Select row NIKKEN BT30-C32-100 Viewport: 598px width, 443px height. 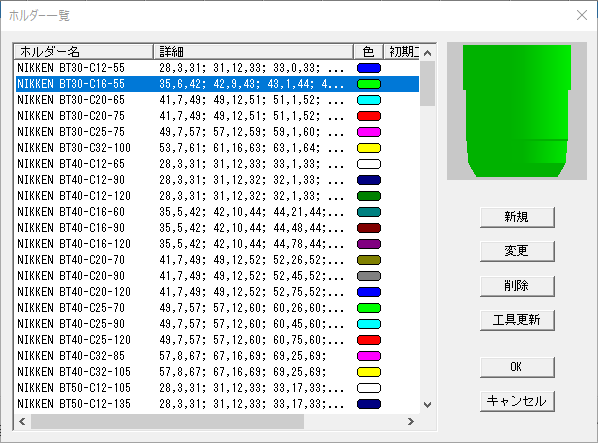coord(217,148)
